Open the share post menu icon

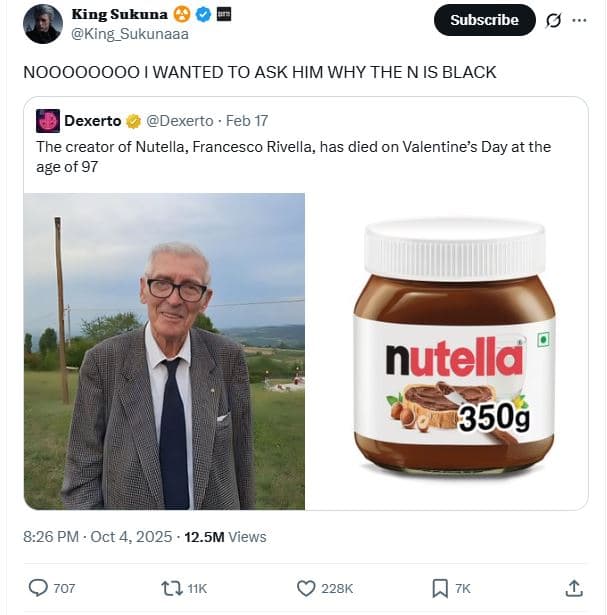pyautogui.click(x=574, y=588)
